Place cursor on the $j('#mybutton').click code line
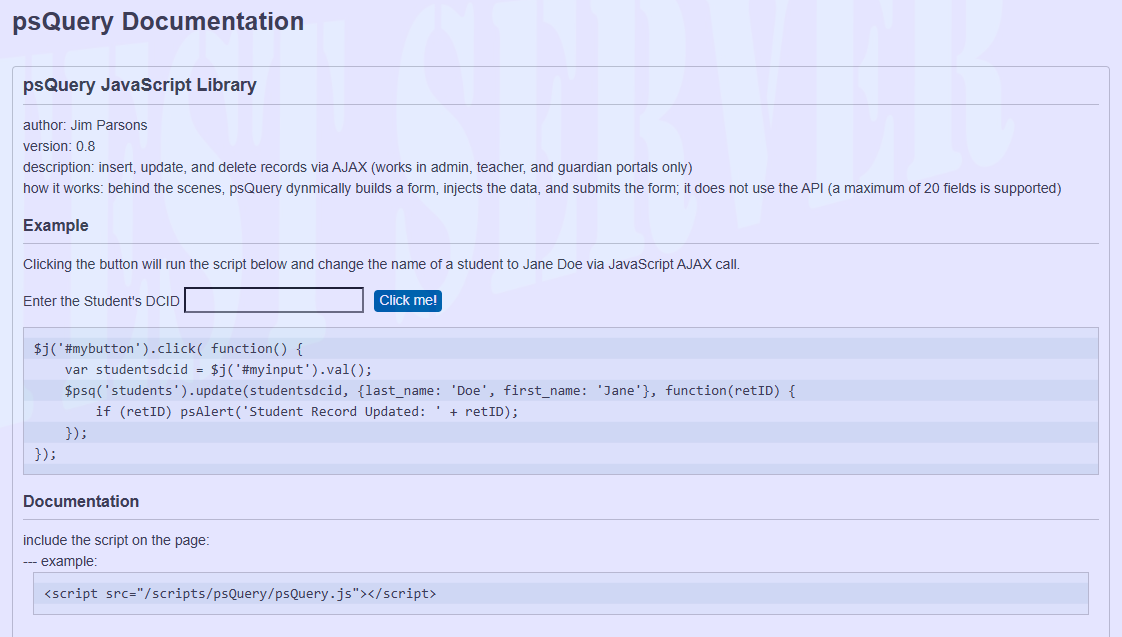This screenshot has height=637, width=1122. pyautogui.click(x=167, y=349)
